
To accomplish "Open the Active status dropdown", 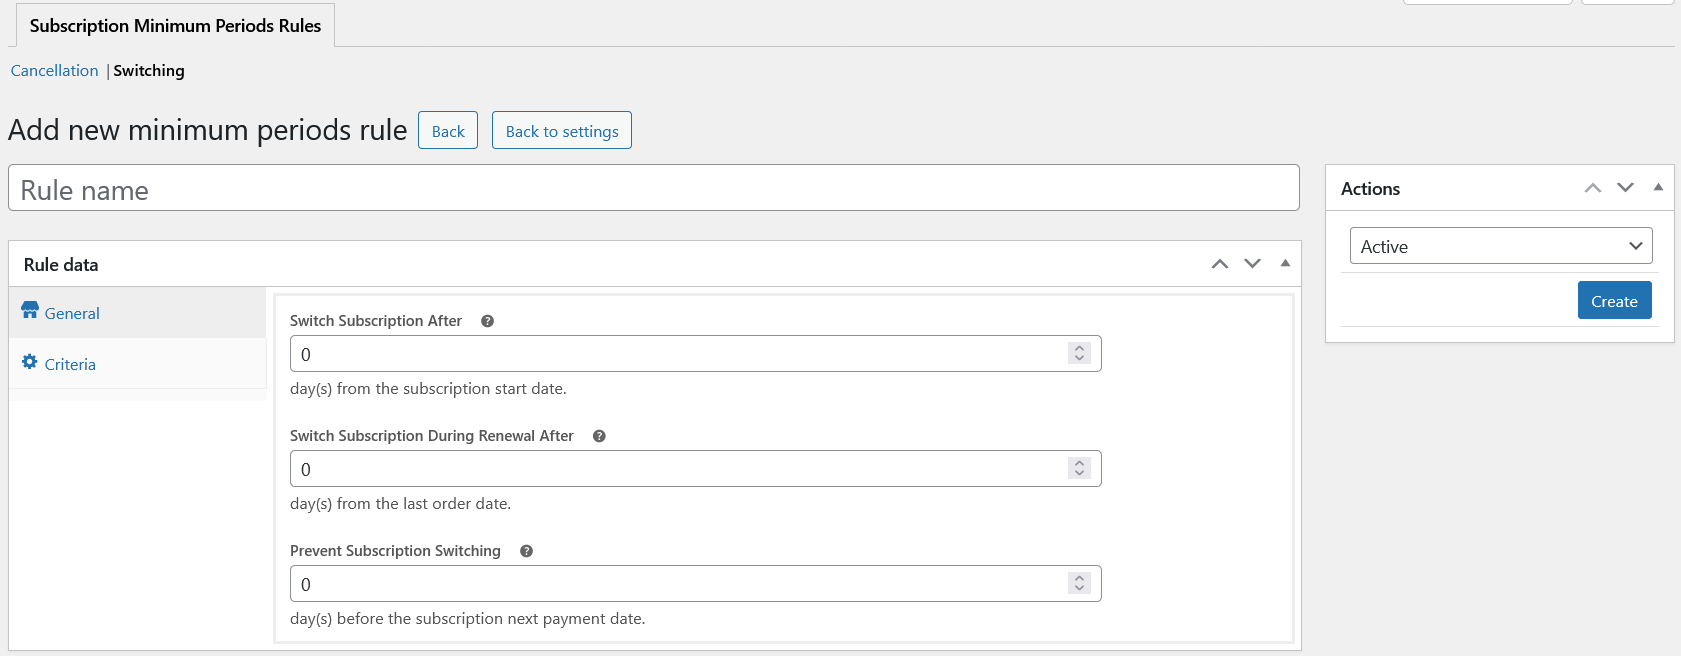I will coord(1500,246).
